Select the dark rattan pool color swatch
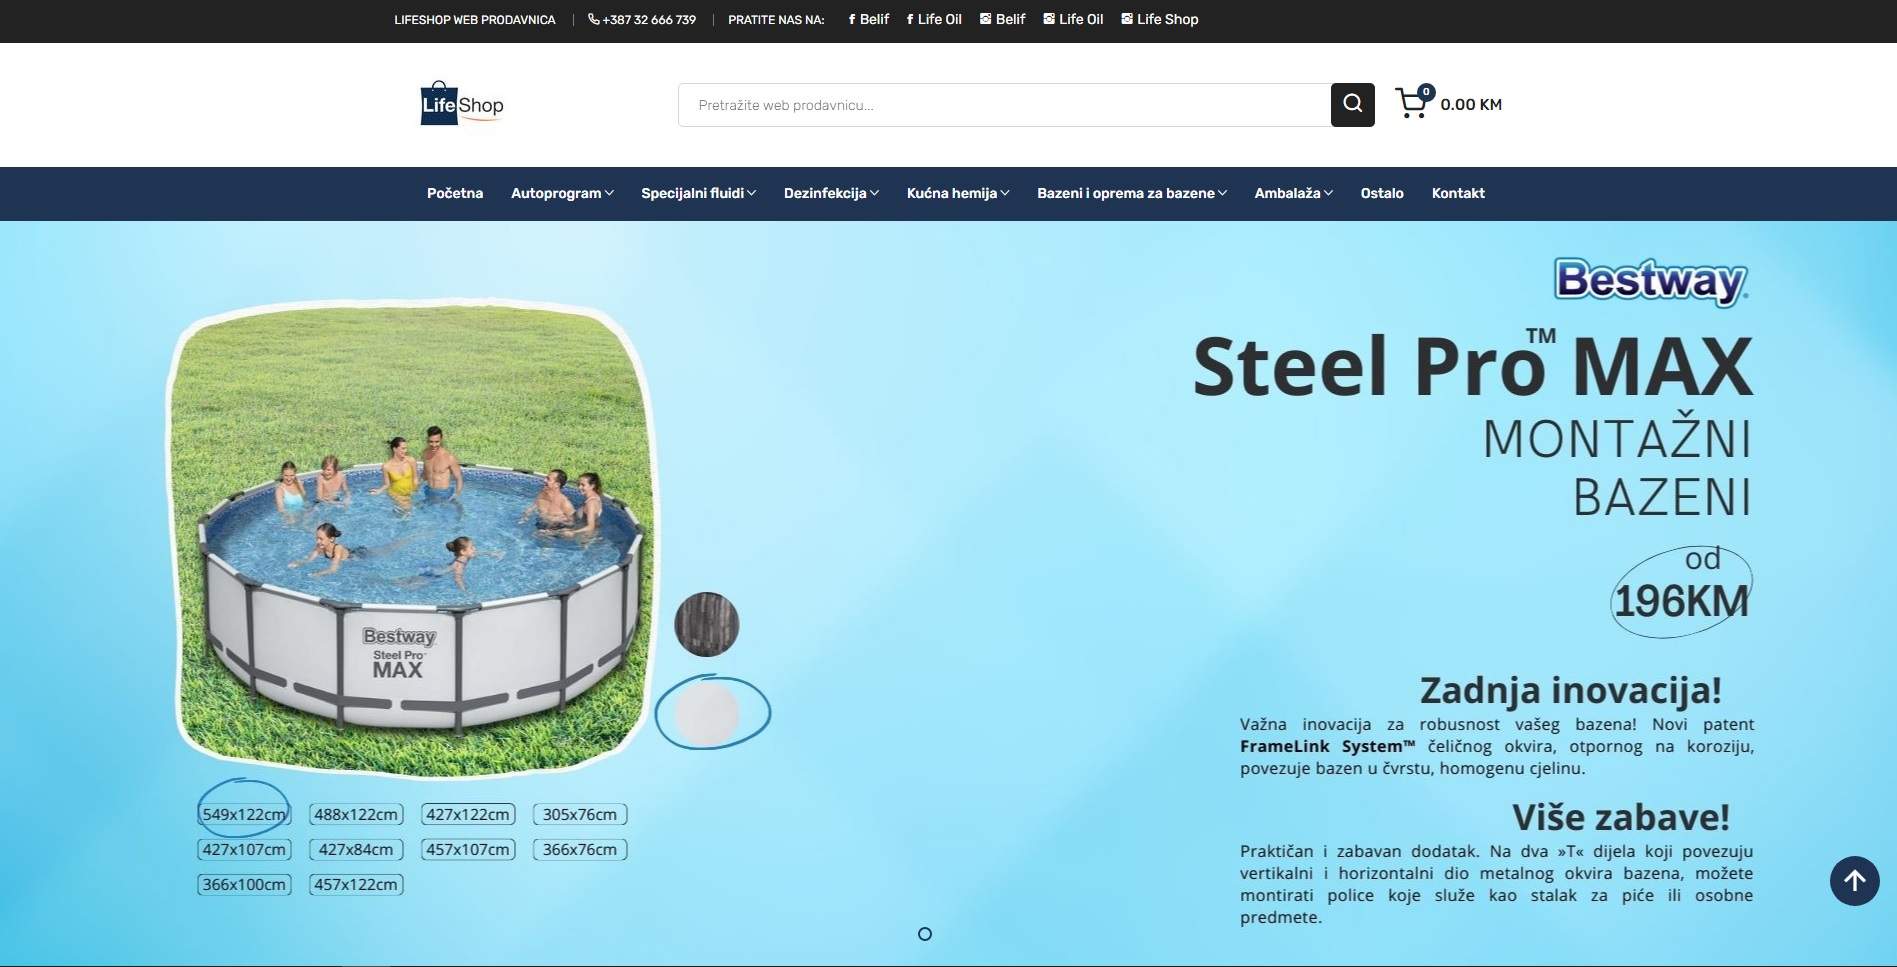 coord(707,624)
